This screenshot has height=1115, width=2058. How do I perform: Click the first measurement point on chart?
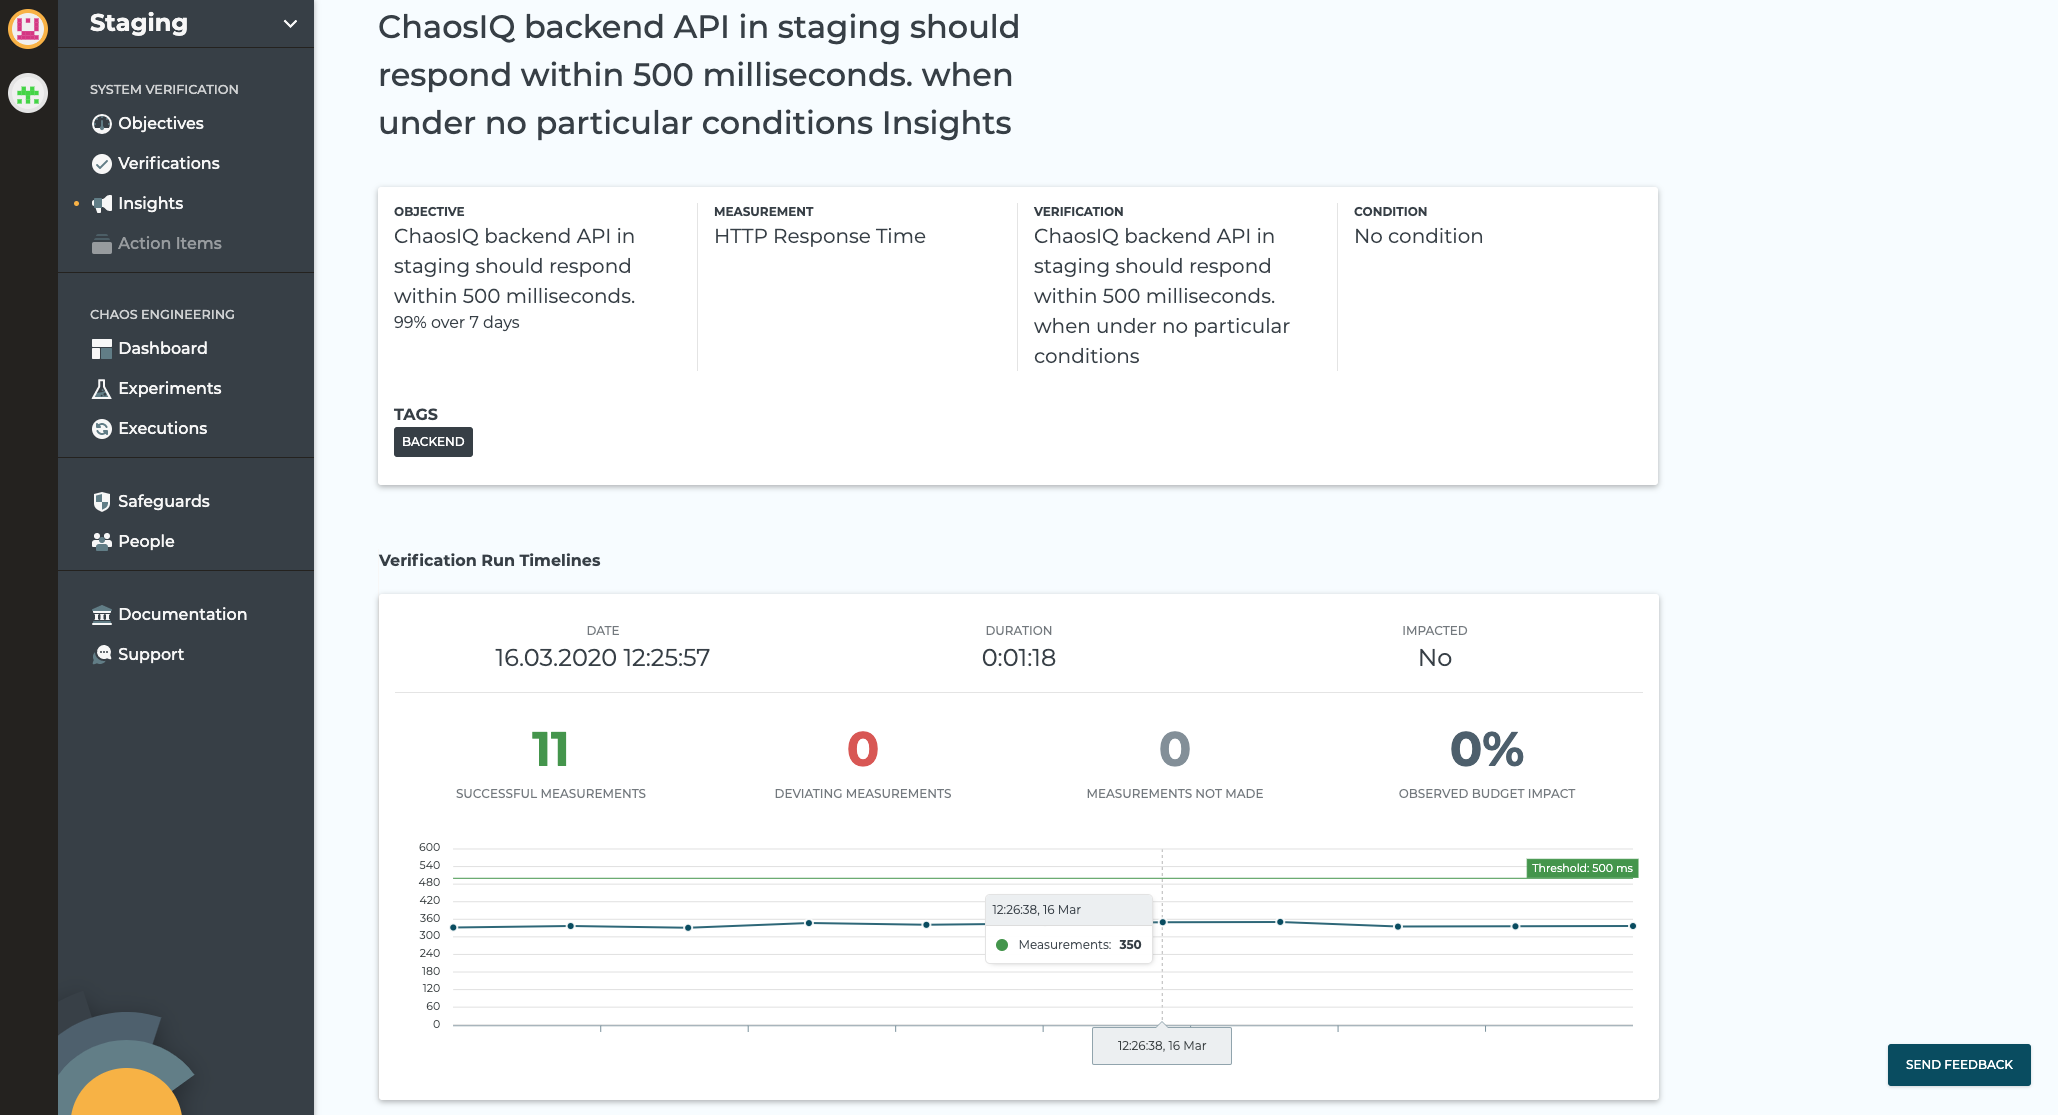pos(453,928)
